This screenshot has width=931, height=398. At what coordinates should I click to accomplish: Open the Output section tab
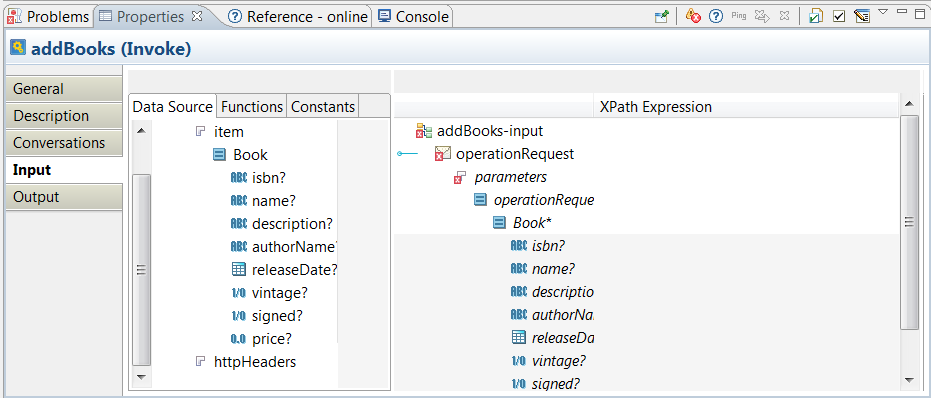click(64, 197)
